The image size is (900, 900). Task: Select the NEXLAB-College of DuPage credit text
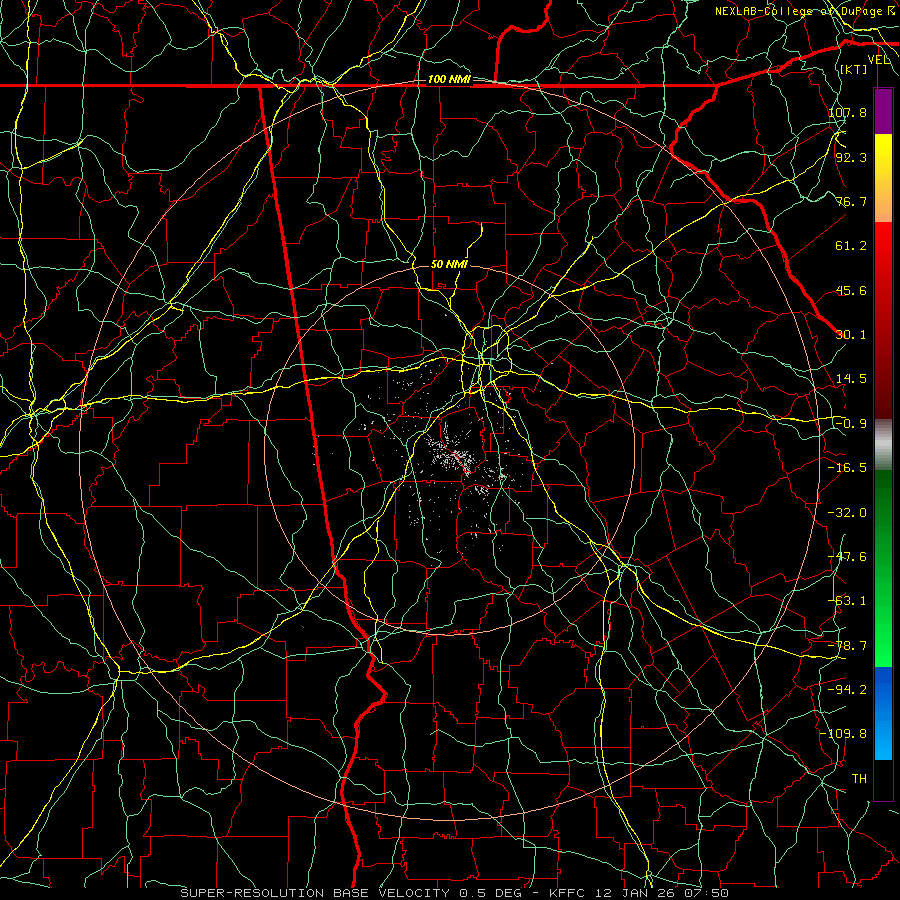(805, 11)
